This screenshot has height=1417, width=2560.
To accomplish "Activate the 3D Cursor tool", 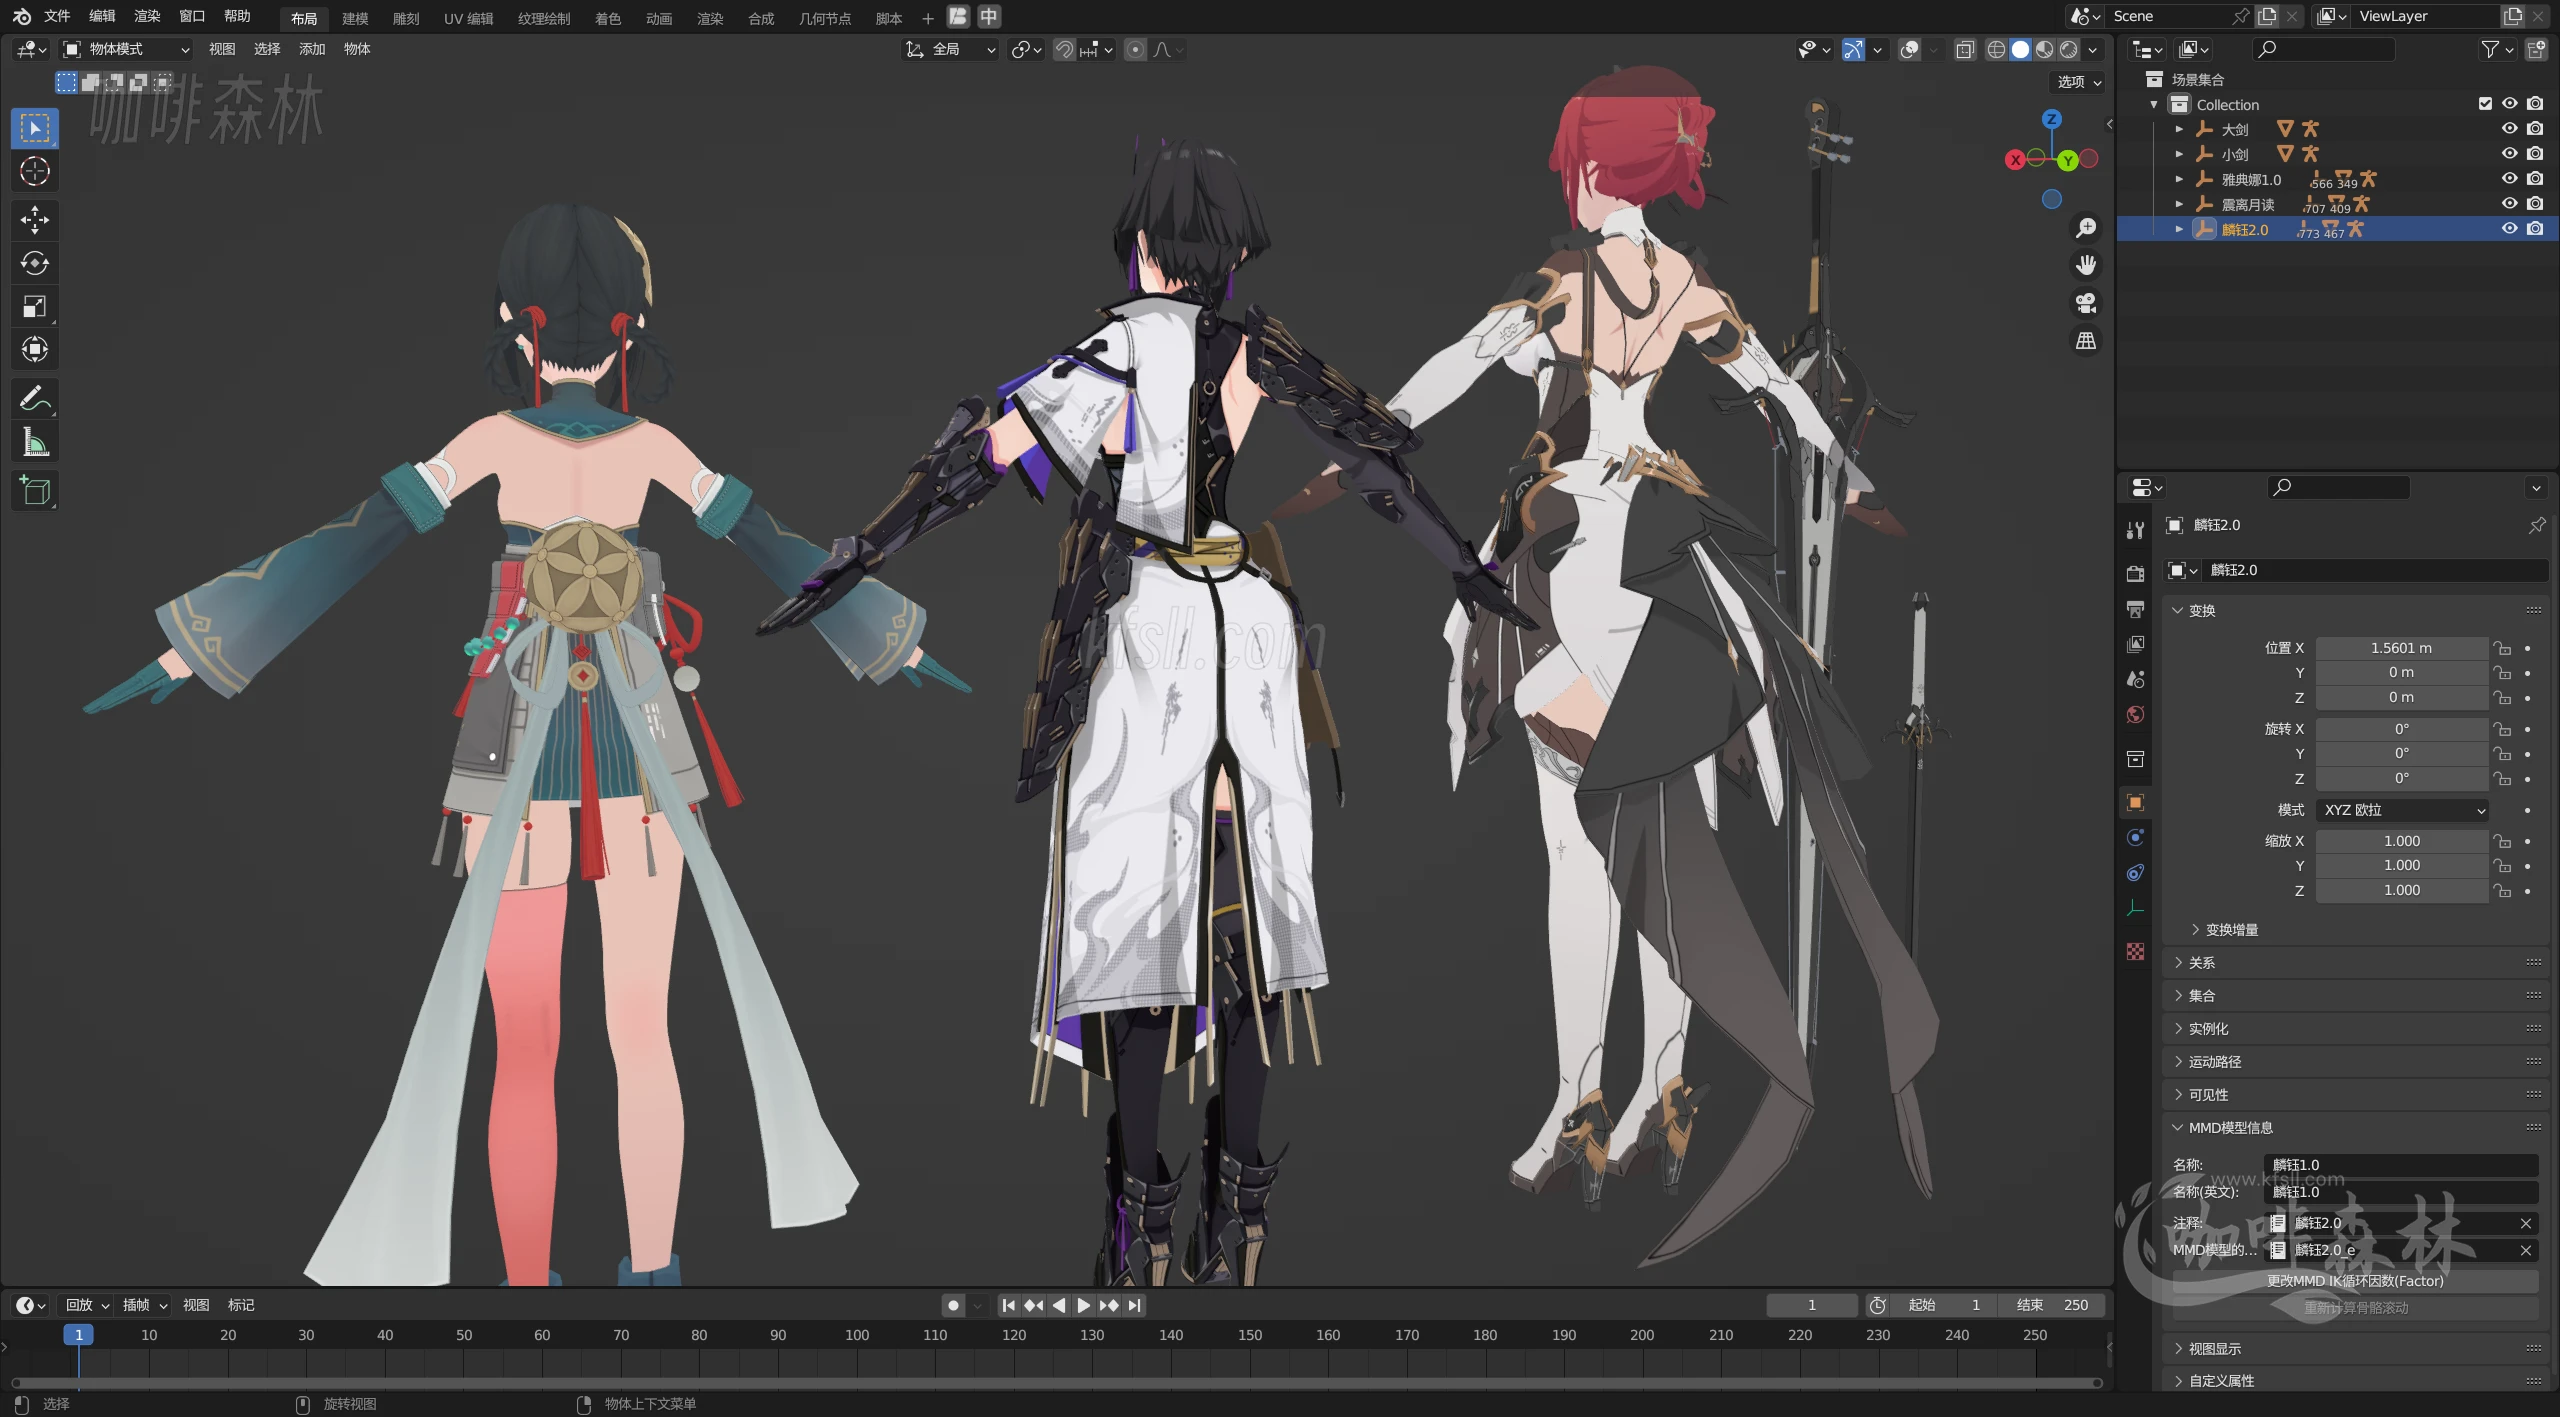I will coord(35,172).
